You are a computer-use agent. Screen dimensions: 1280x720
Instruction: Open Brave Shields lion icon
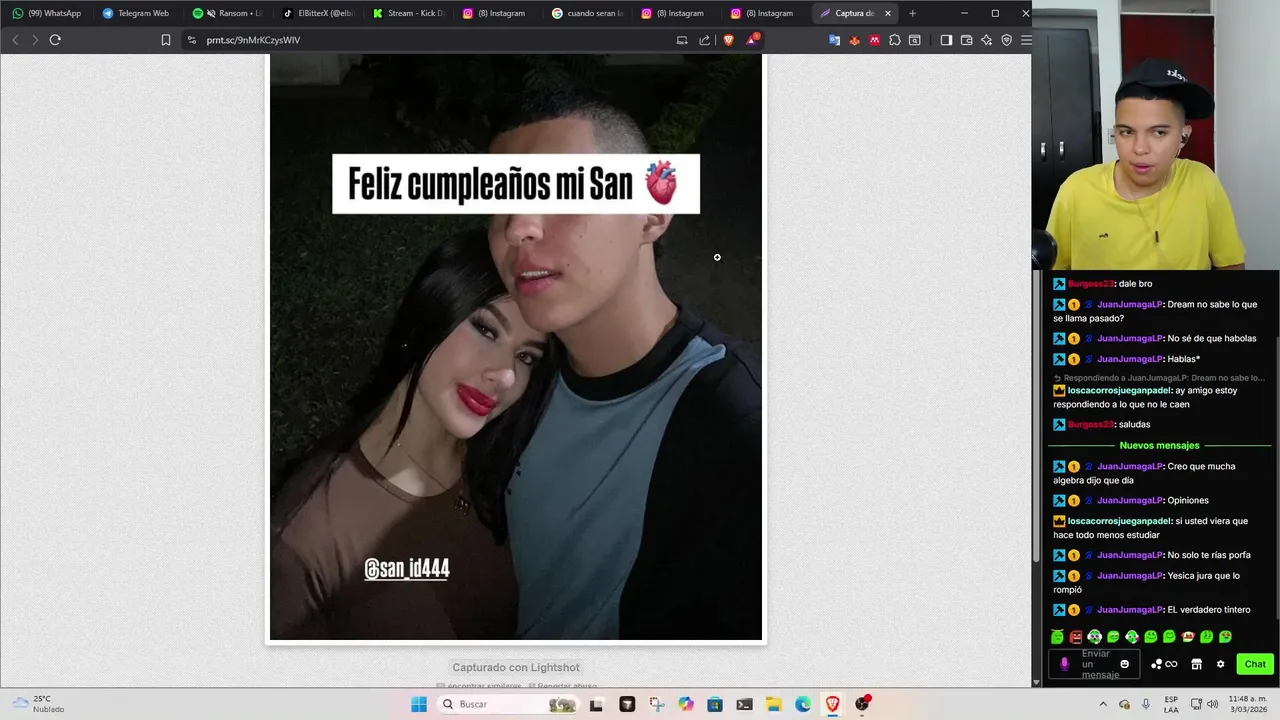coord(728,40)
